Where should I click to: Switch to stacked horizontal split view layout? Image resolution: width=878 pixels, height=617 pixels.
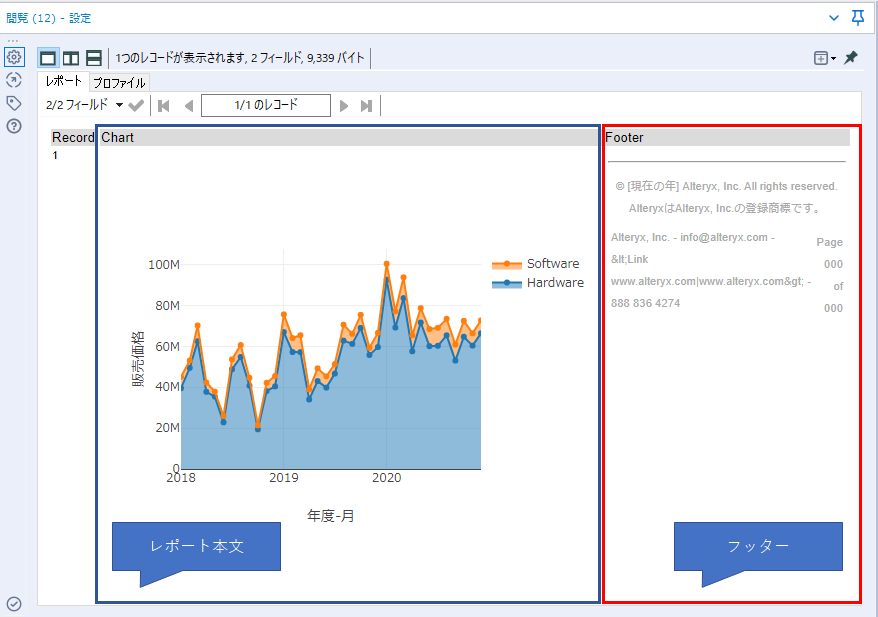(94, 58)
